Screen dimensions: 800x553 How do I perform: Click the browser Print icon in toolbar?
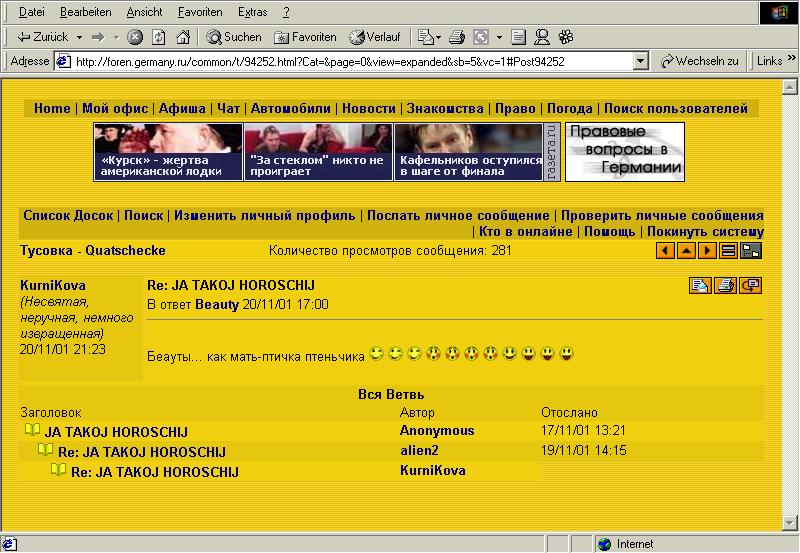pyautogui.click(x=457, y=37)
